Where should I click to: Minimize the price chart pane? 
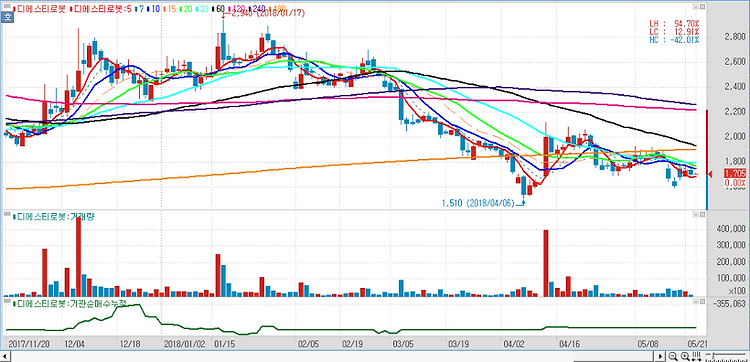(x=695, y=7)
